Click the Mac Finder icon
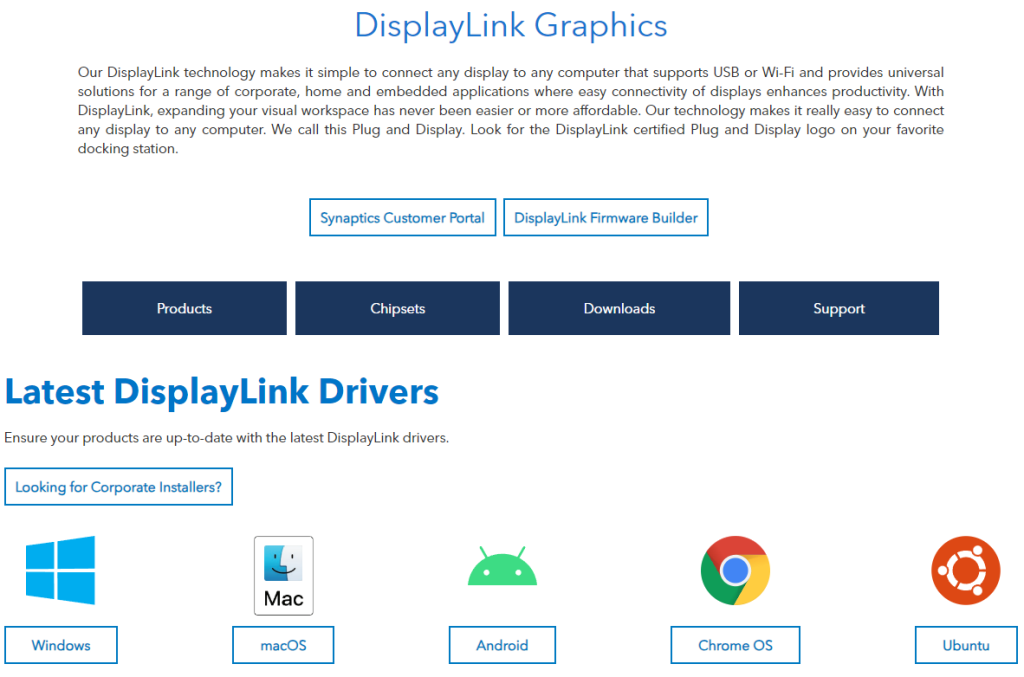Image resolution: width=1024 pixels, height=677 pixels. tap(283, 575)
